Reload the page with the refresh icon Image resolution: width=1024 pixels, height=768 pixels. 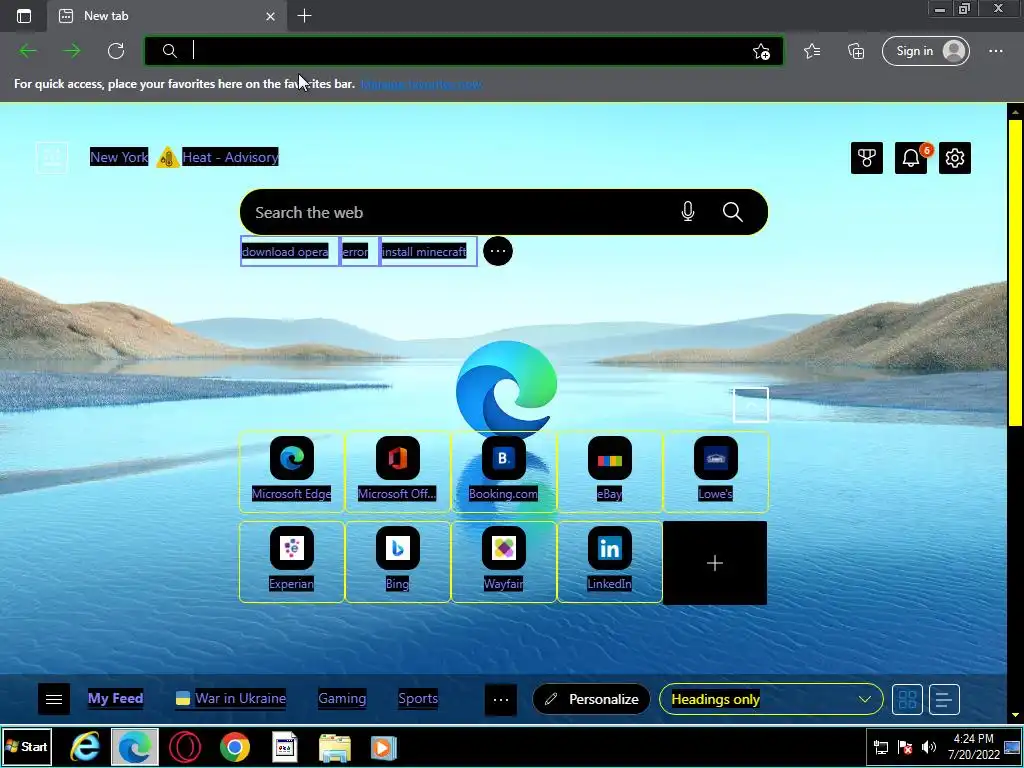point(116,51)
